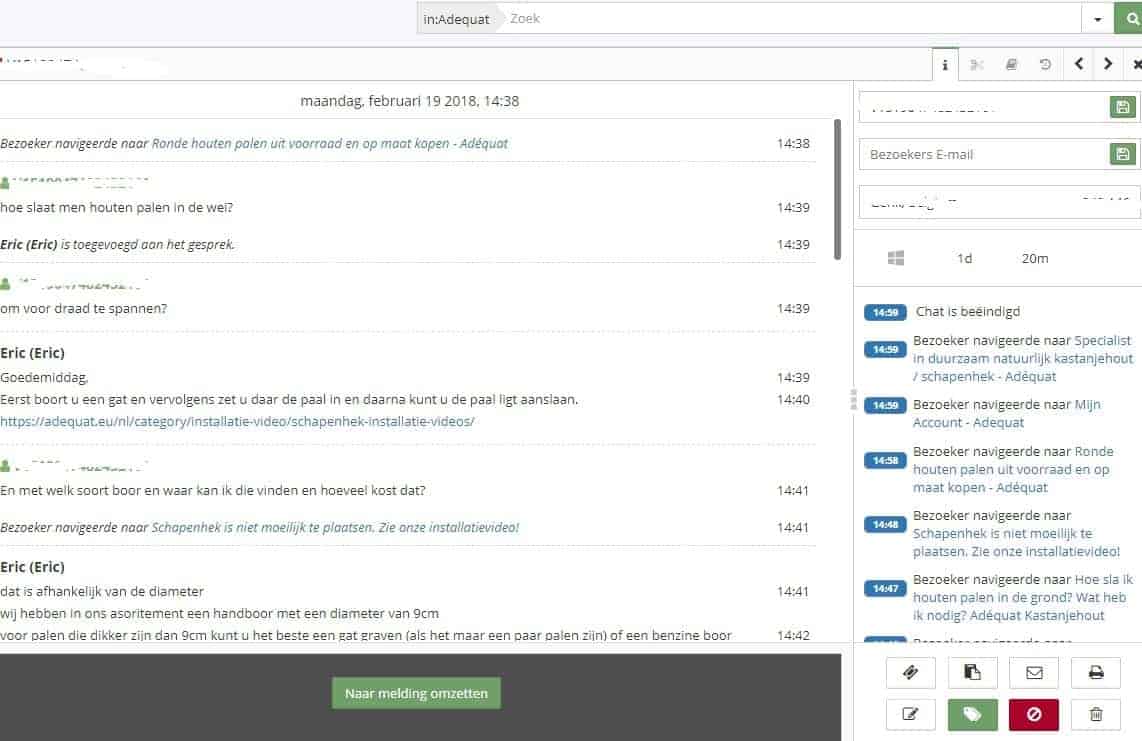Click the 'En met welk soort boor' message
Image resolution: width=1142 pixels, height=741 pixels.
213,490
